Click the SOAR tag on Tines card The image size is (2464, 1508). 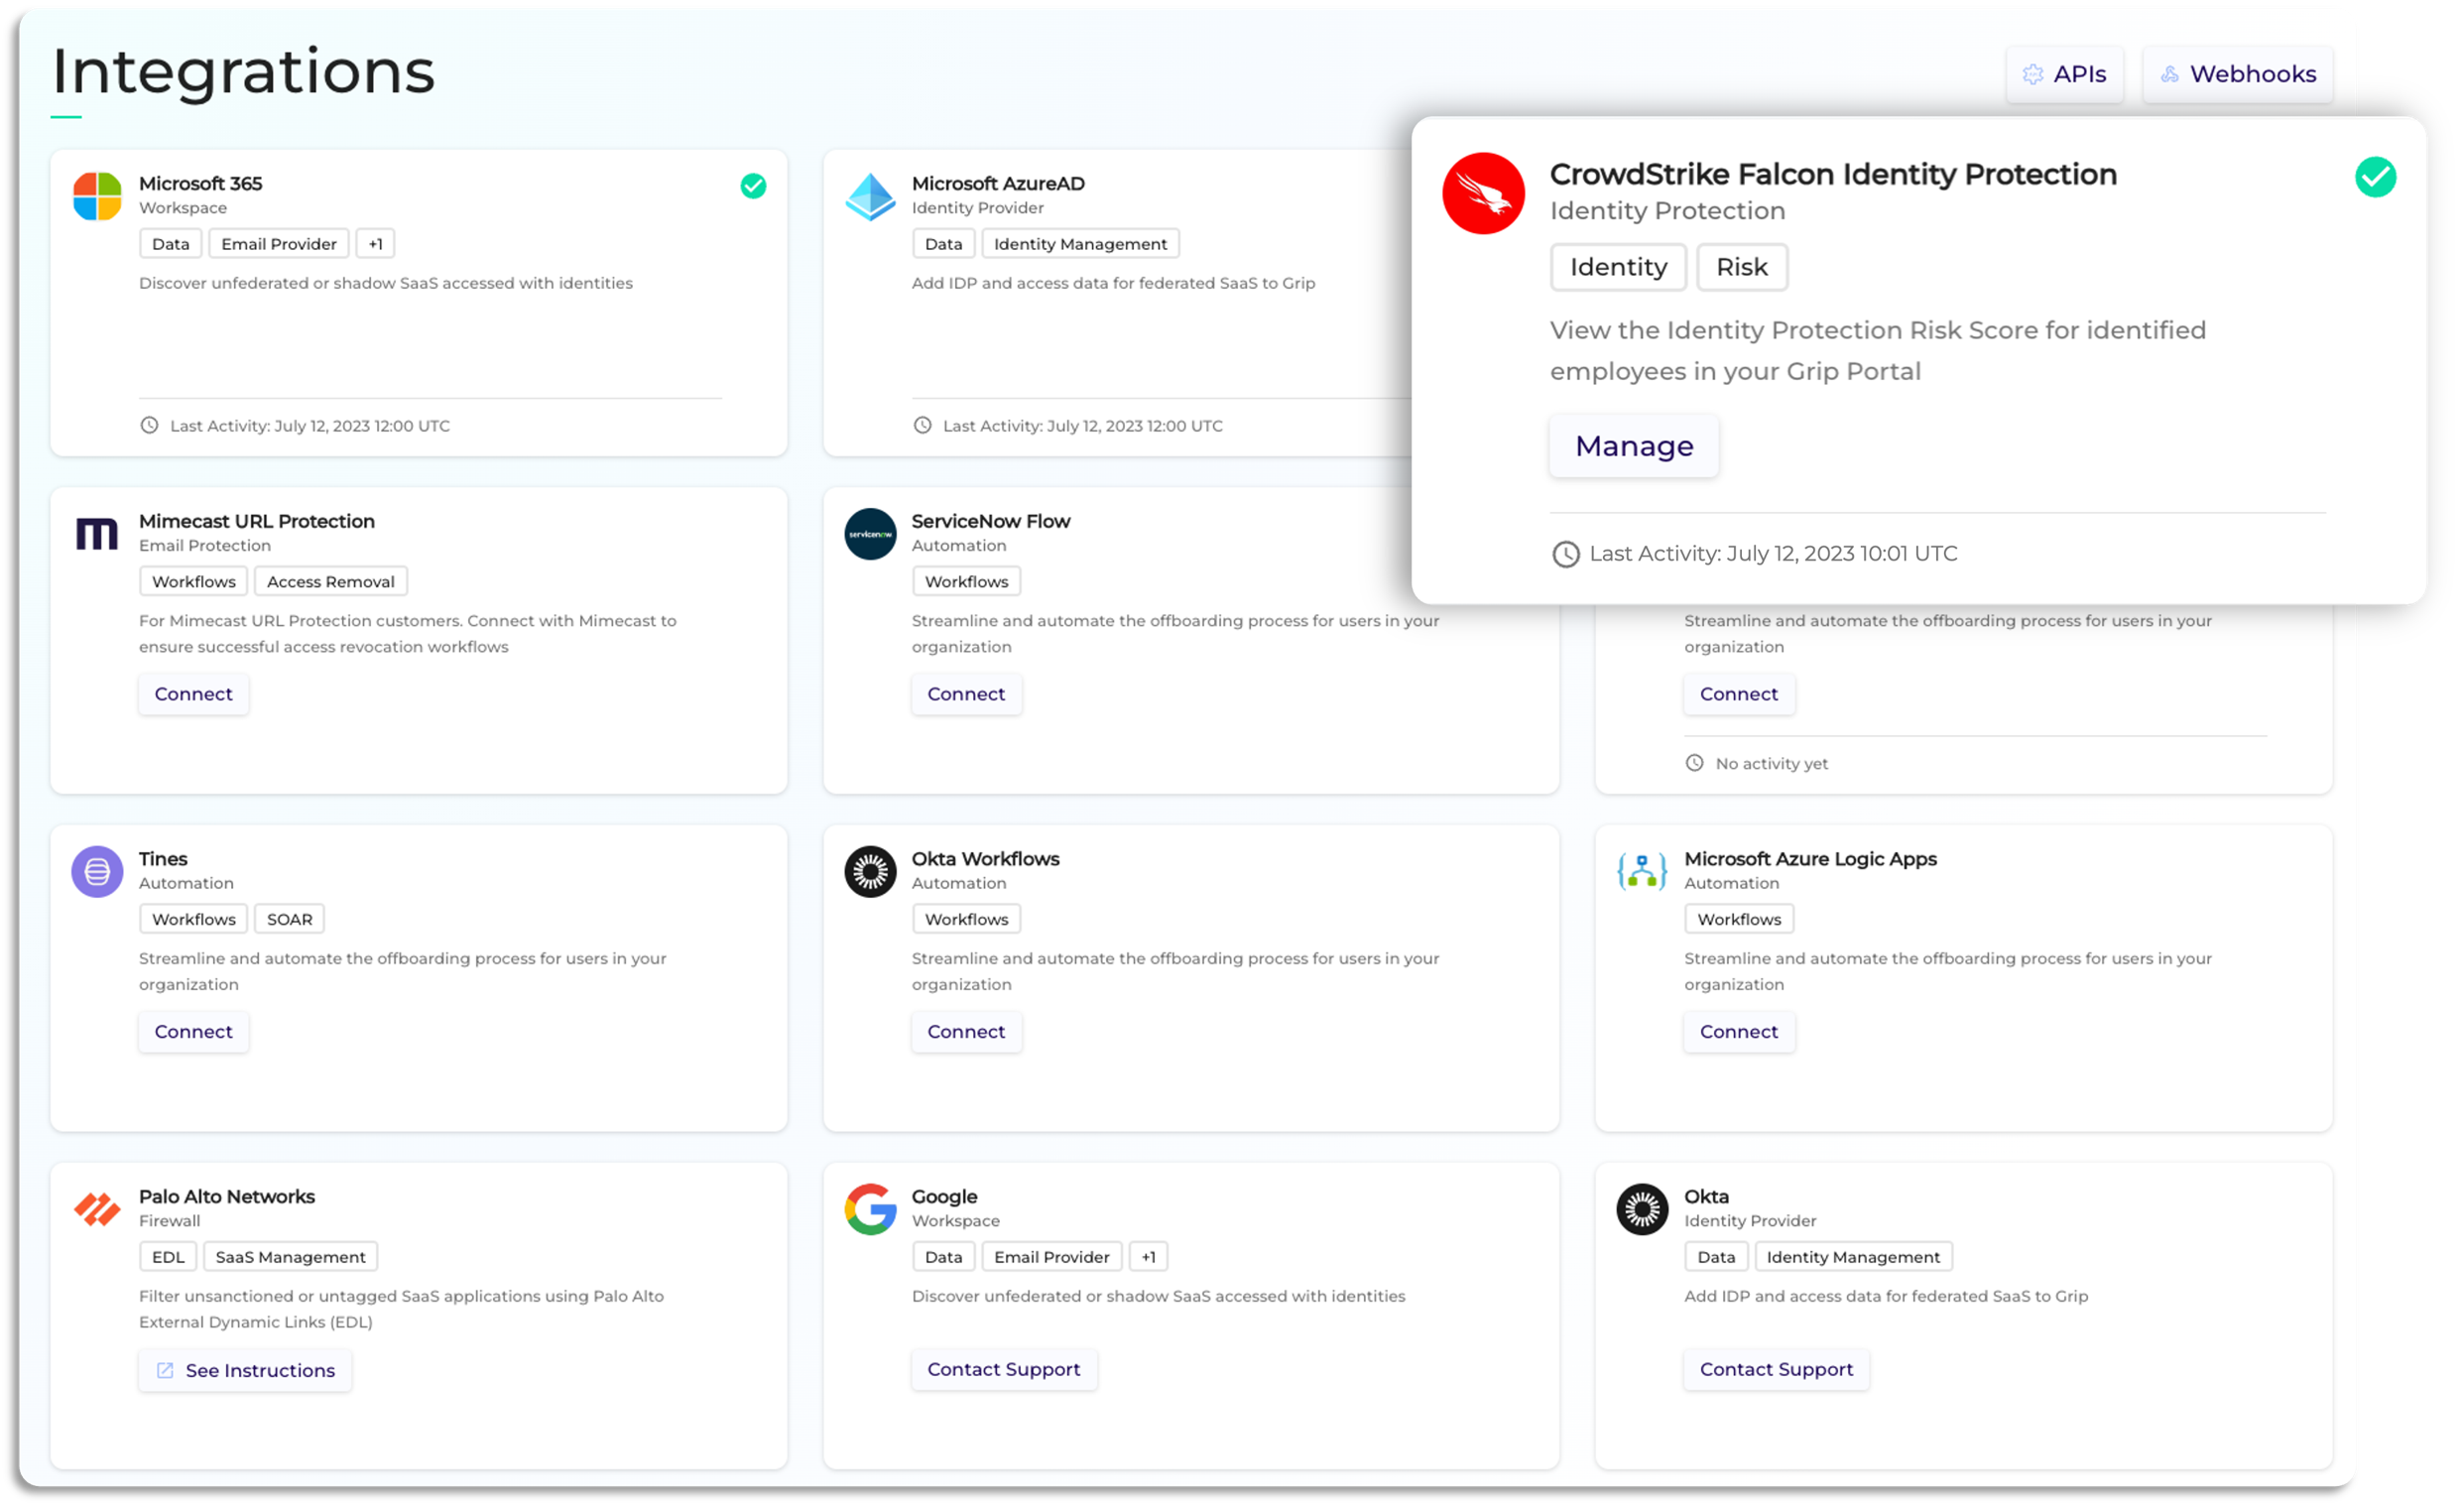point(290,919)
